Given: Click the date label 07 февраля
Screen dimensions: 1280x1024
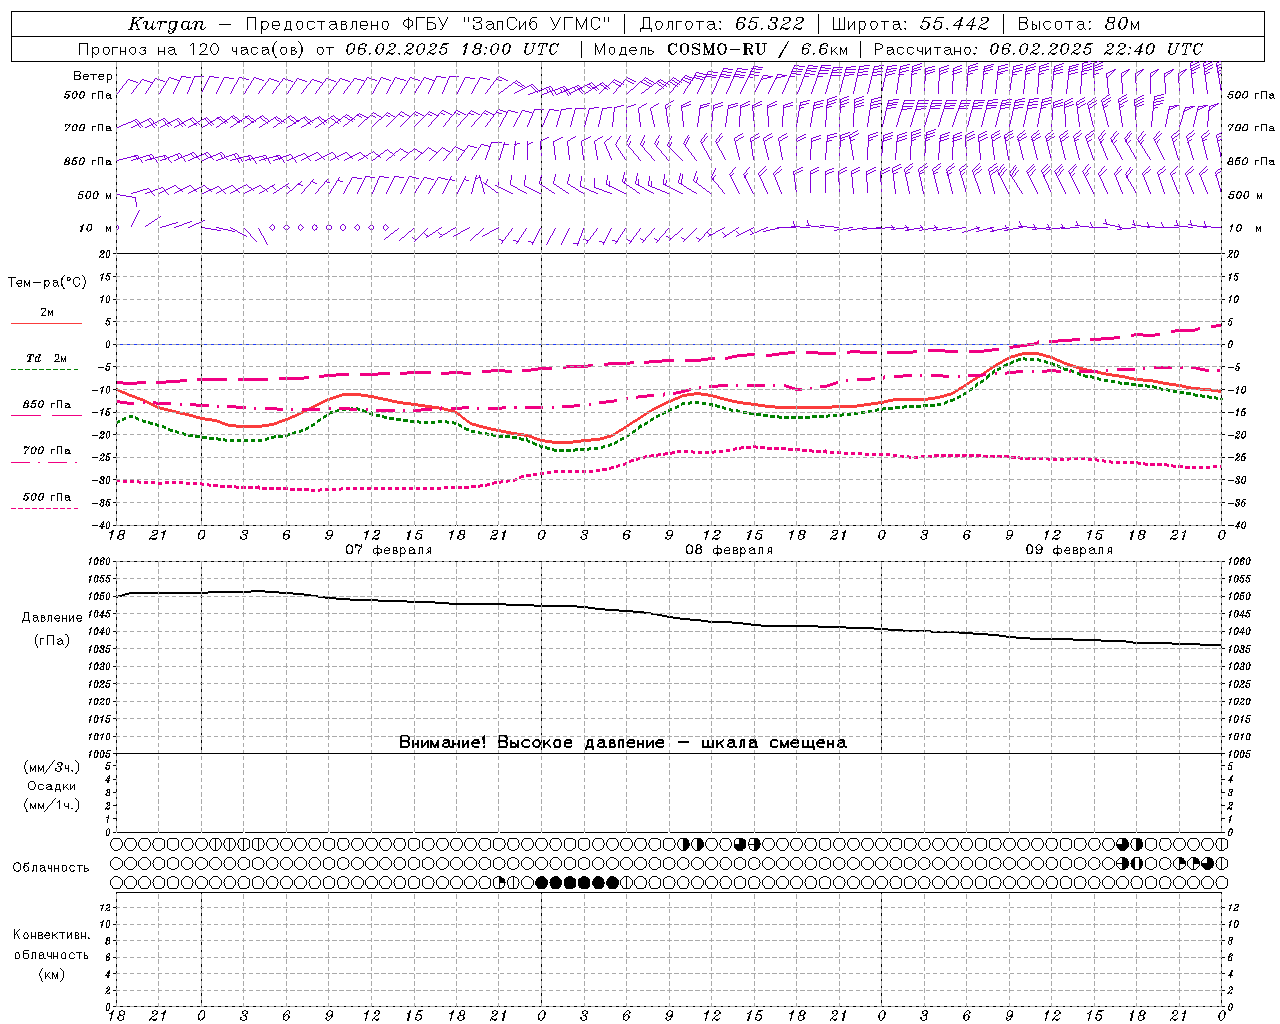Looking at the screenshot, I should tap(389, 550).
